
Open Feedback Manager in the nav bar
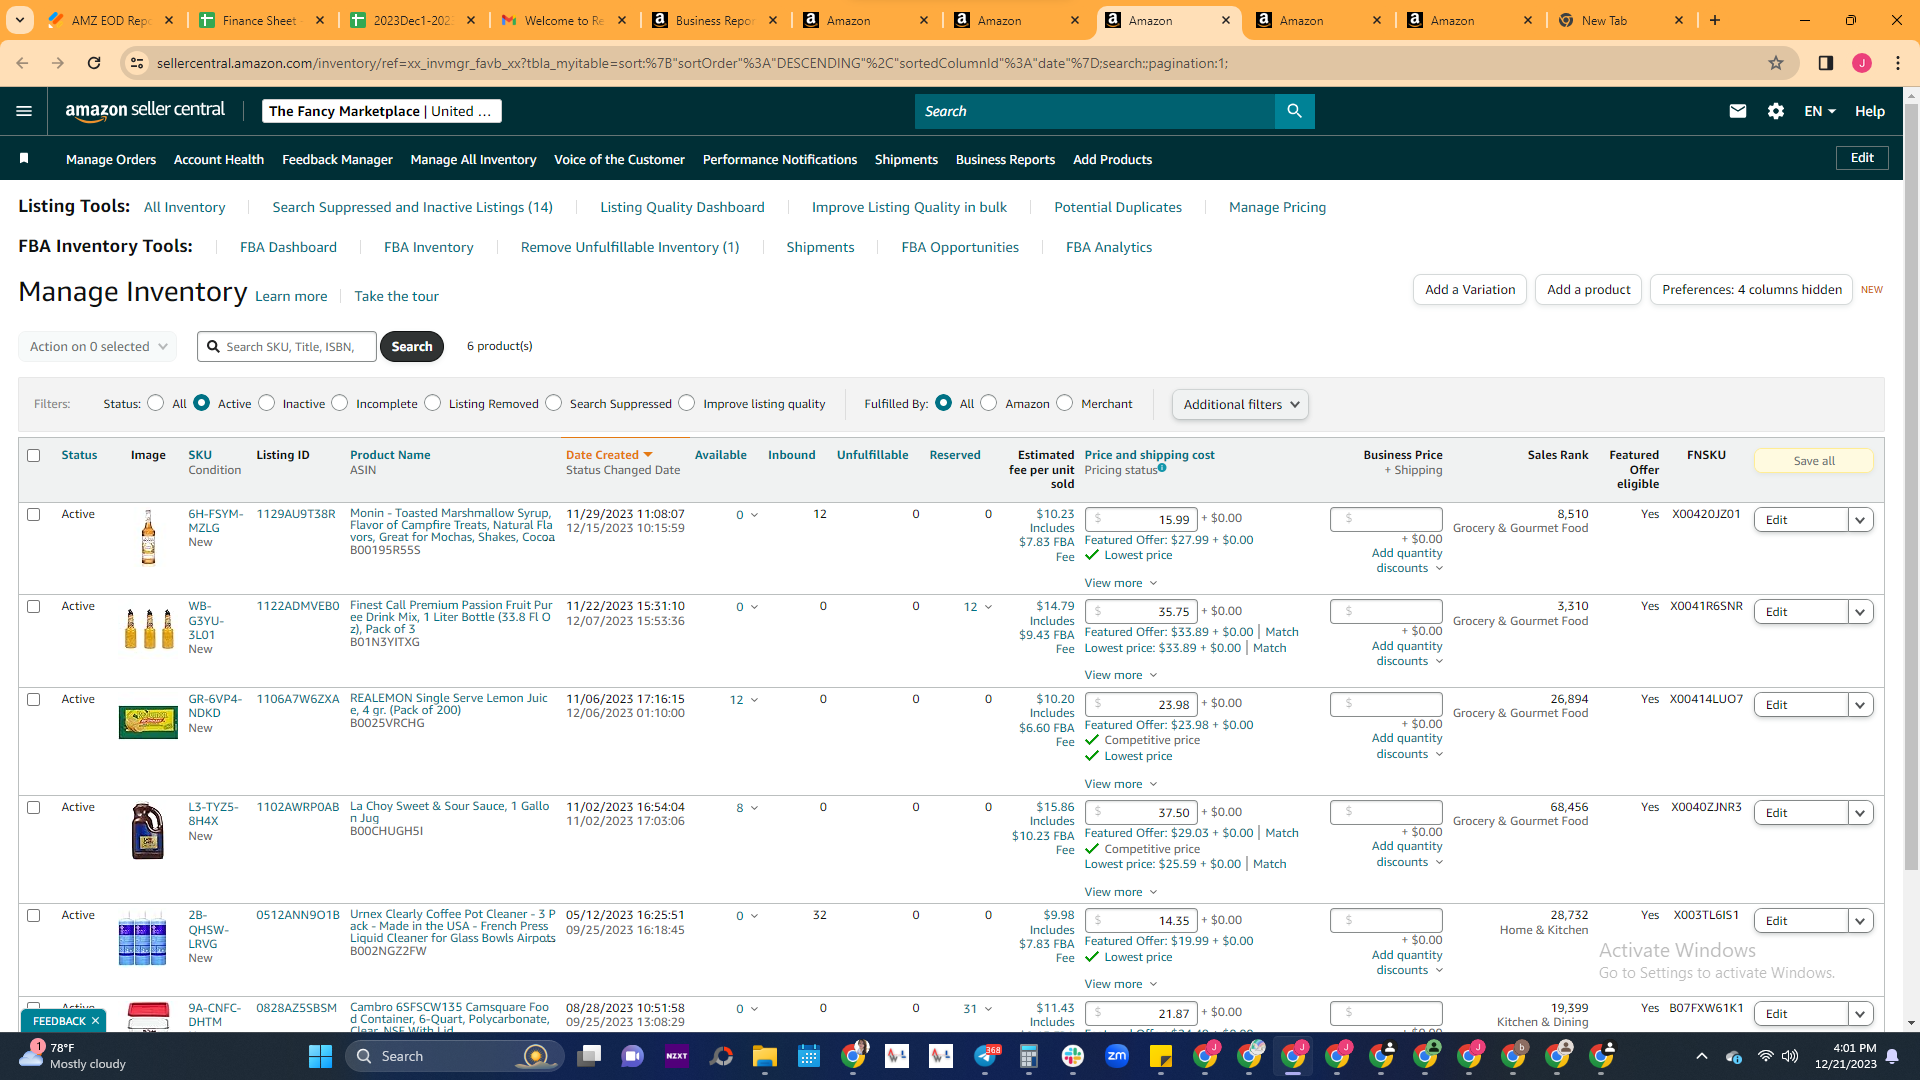[337, 159]
